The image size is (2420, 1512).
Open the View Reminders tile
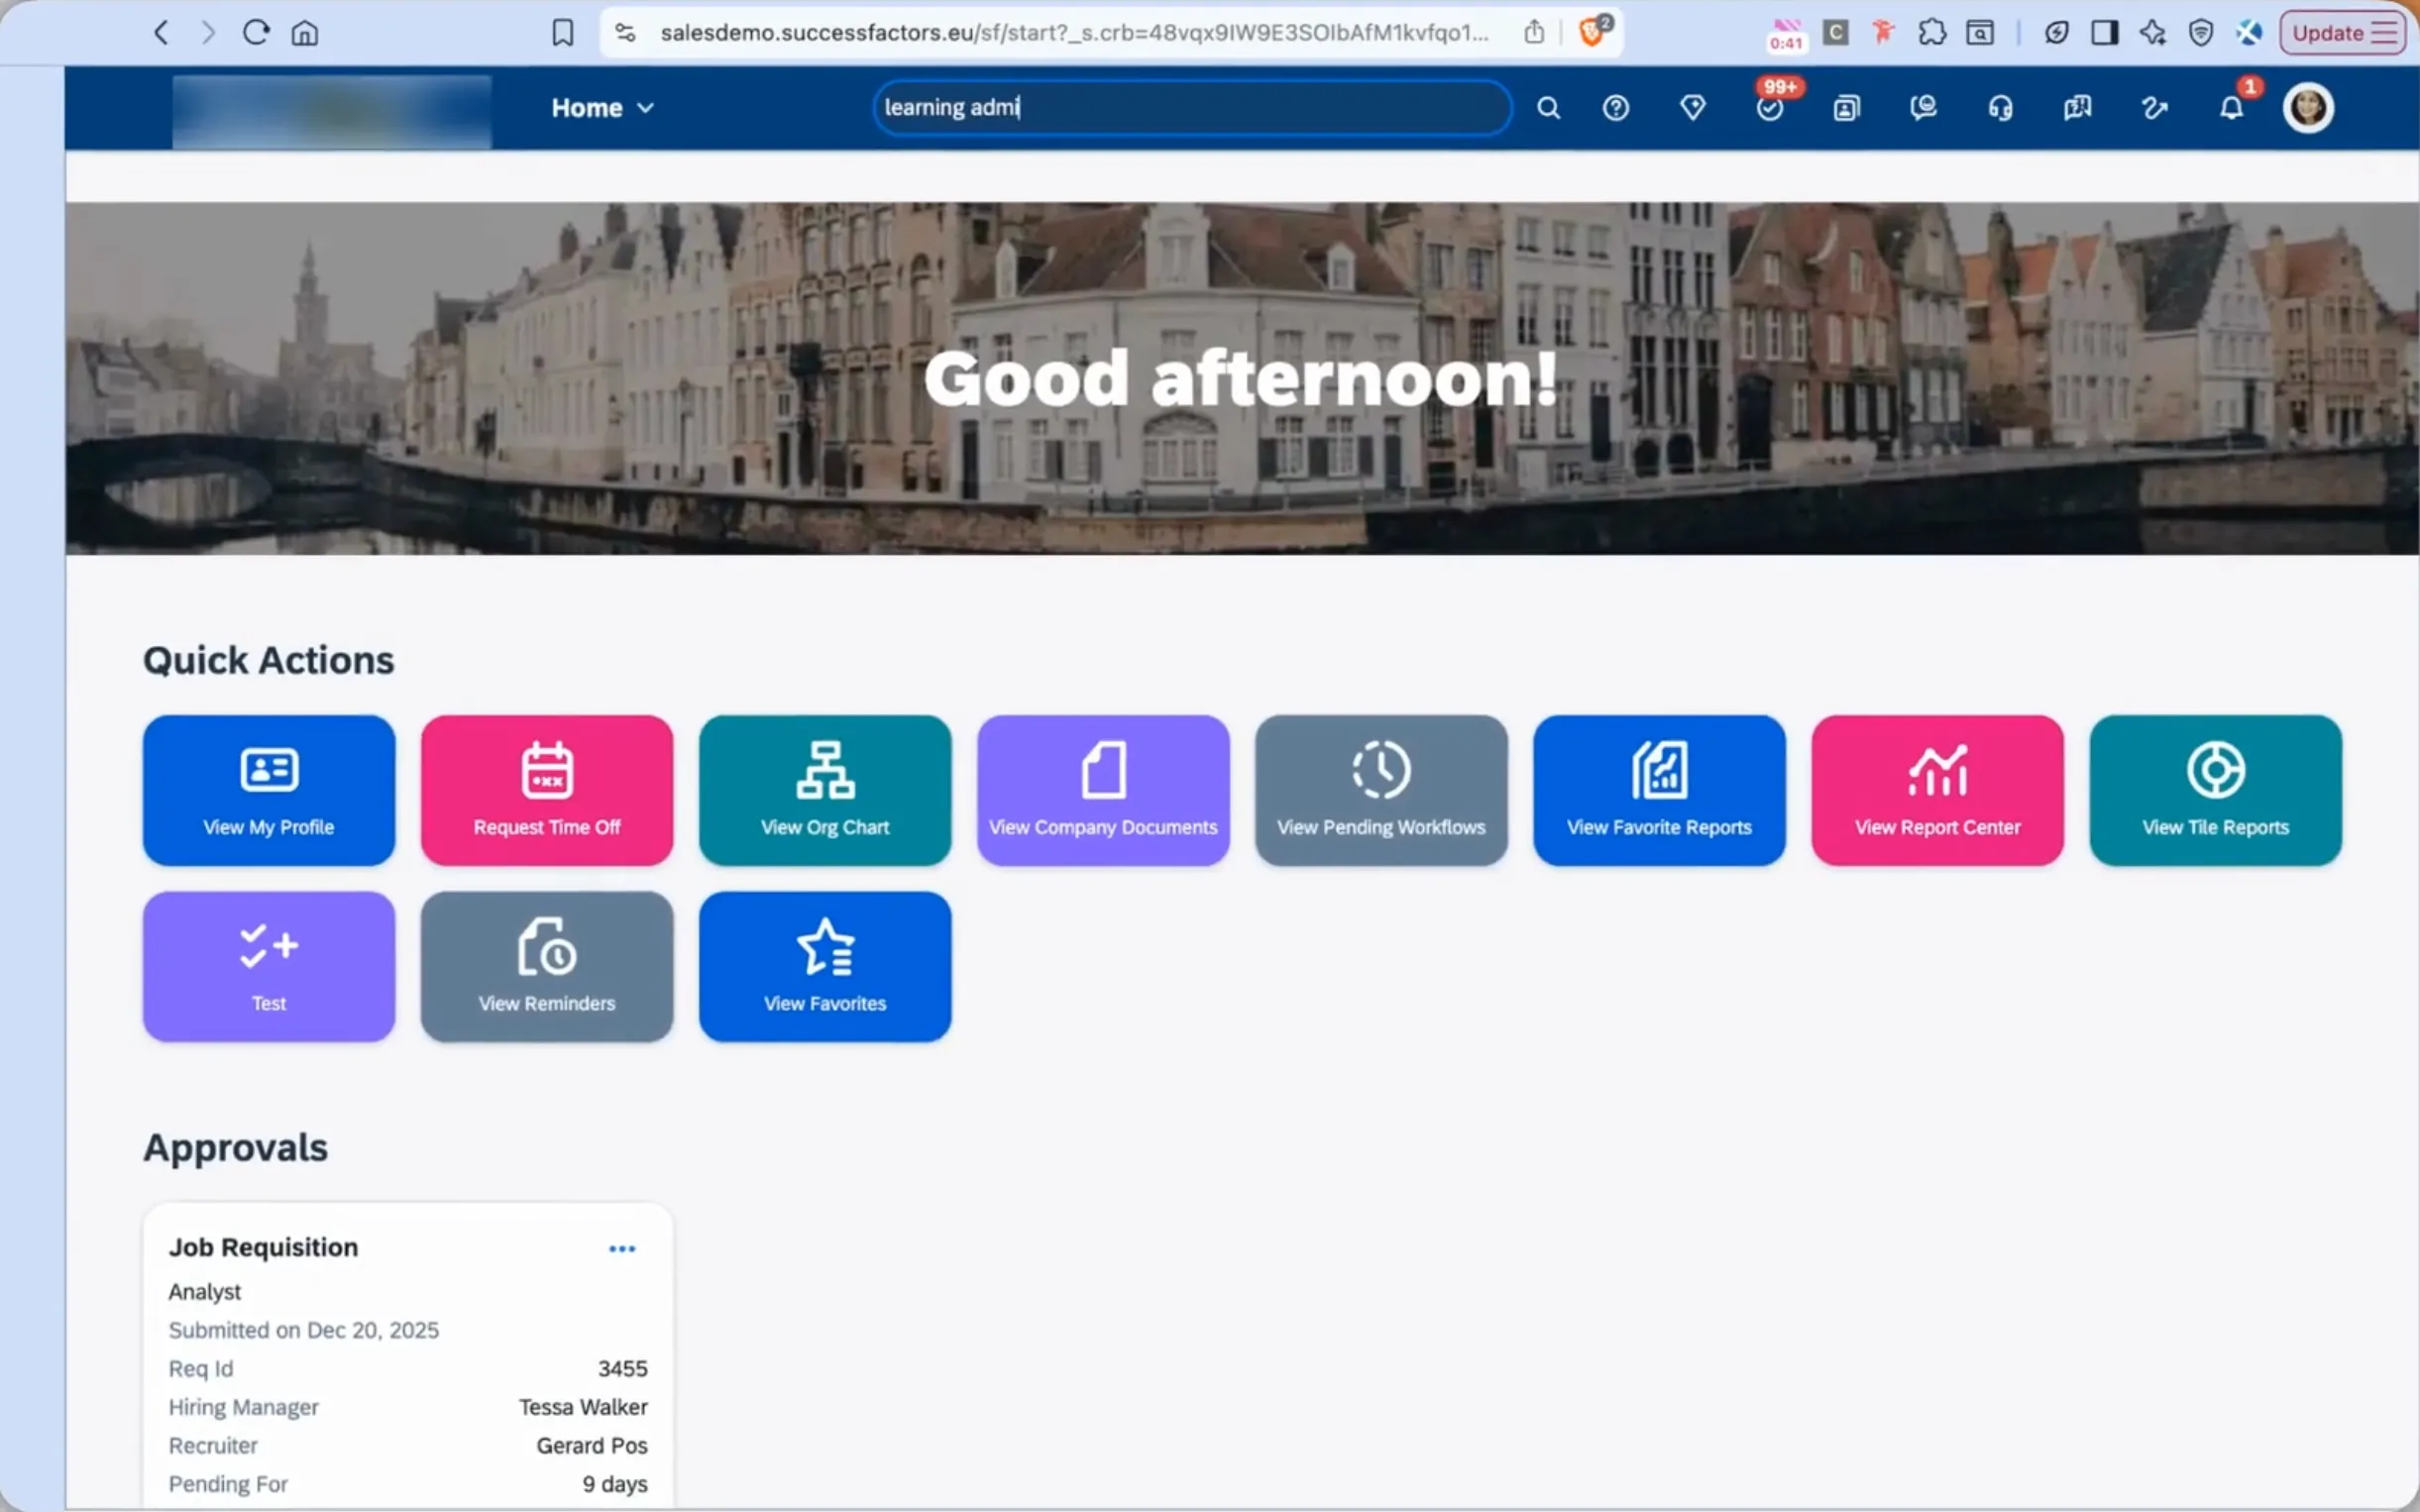pyautogui.click(x=547, y=967)
